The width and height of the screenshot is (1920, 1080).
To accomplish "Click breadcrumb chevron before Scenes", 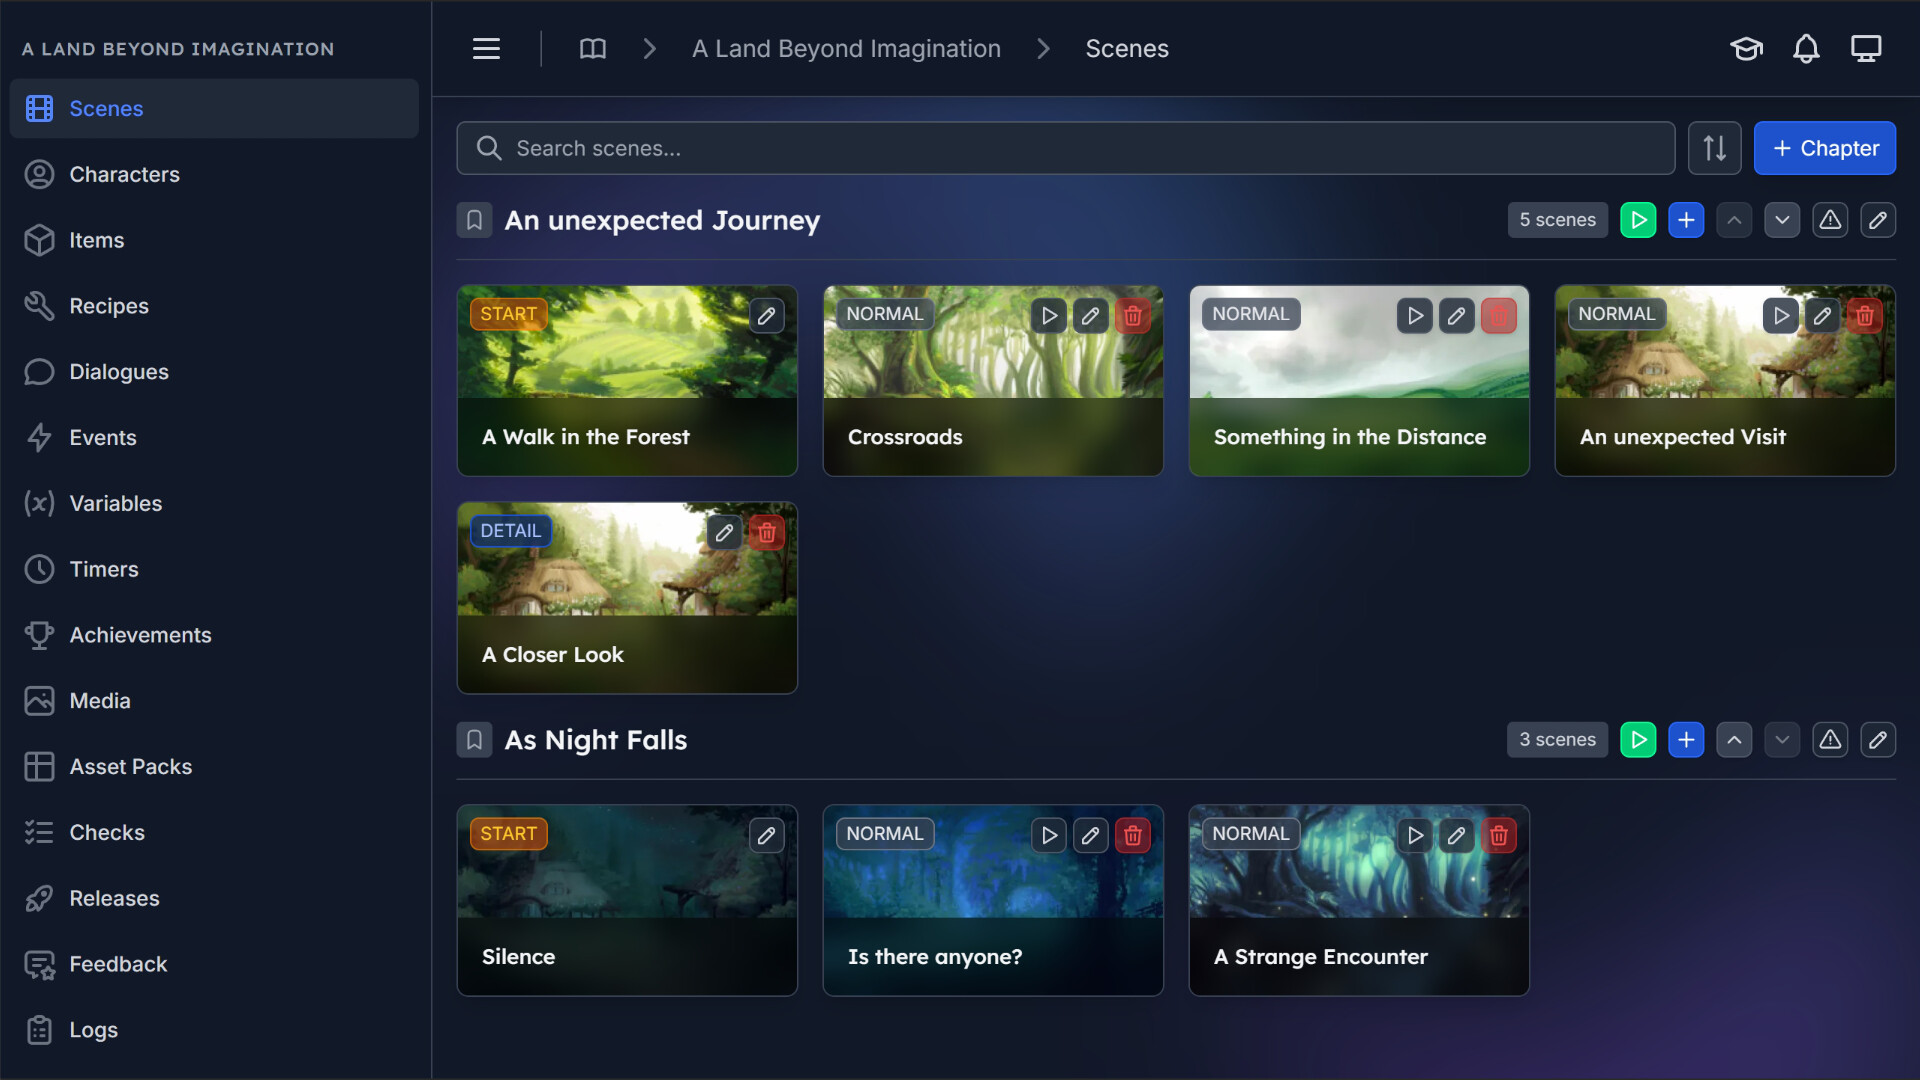I will coord(1043,49).
